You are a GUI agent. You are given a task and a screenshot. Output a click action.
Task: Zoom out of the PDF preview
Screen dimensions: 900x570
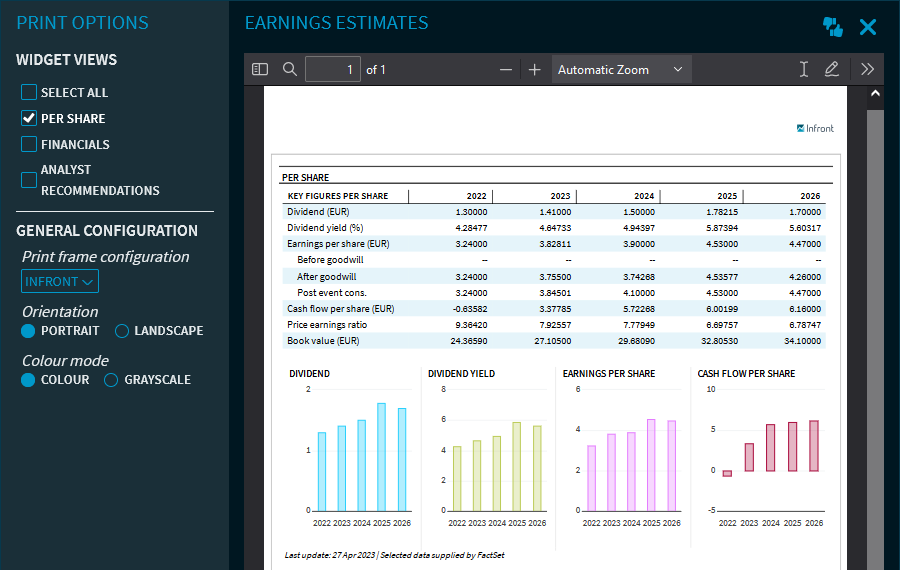coord(506,70)
